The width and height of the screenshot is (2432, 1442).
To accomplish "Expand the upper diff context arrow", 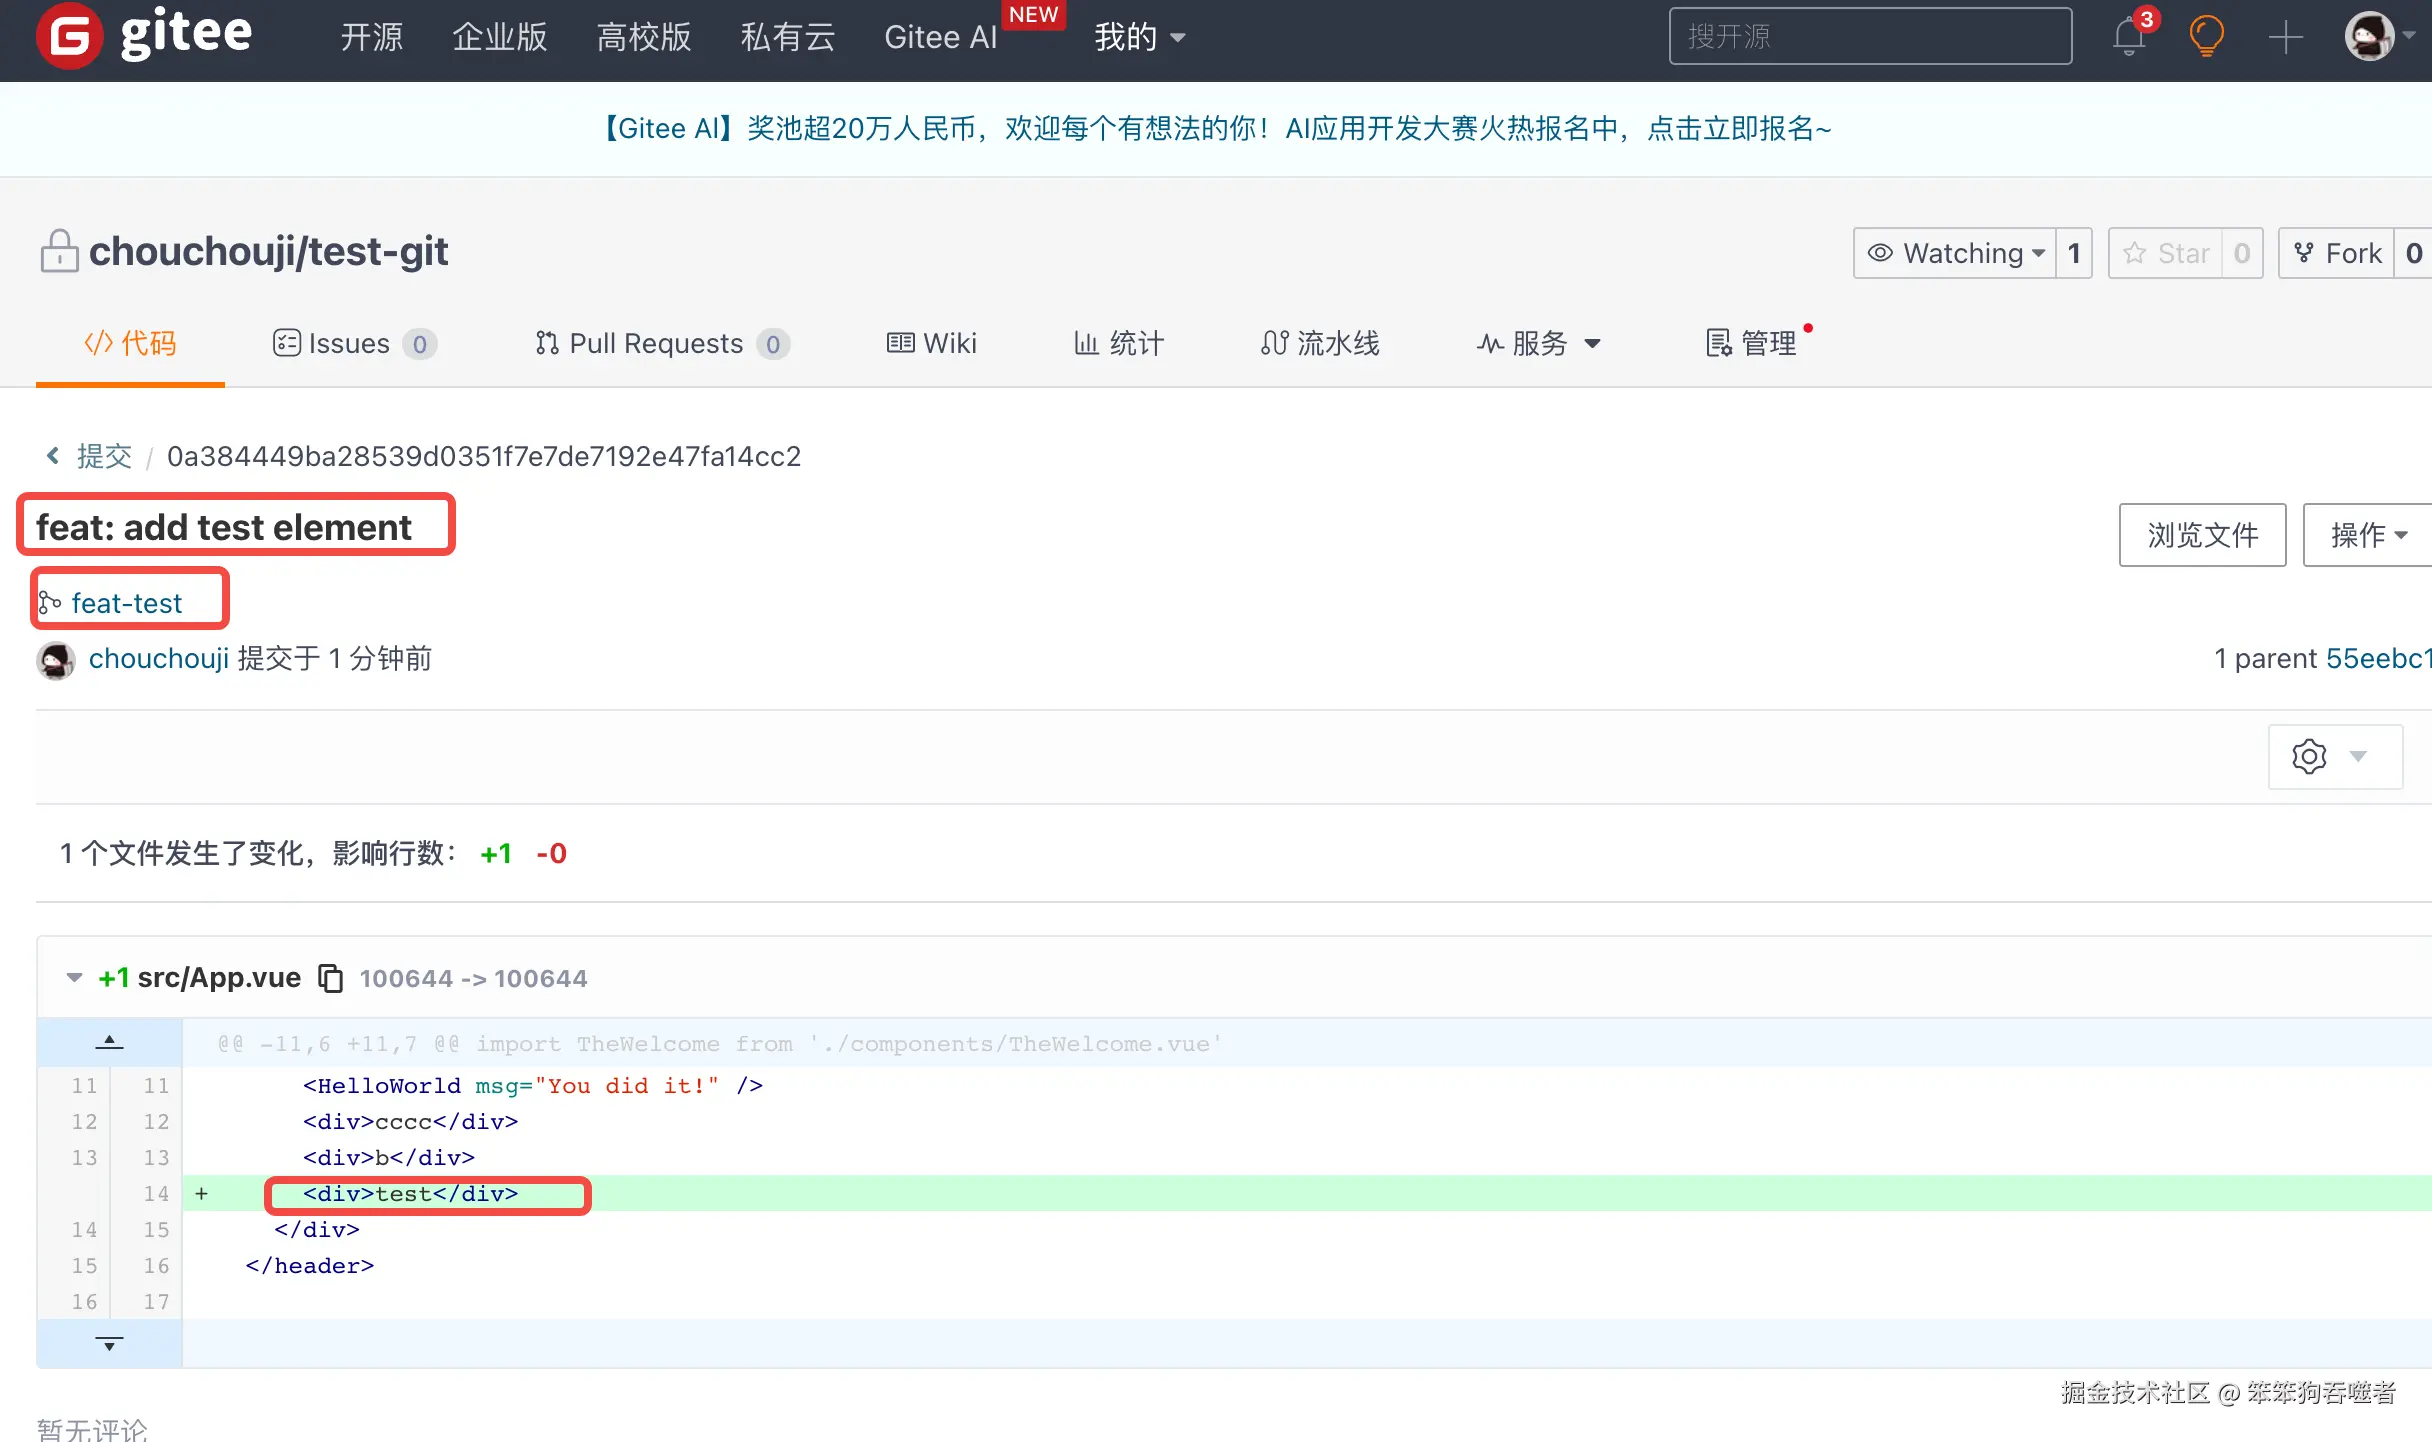I will click(x=109, y=1042).
